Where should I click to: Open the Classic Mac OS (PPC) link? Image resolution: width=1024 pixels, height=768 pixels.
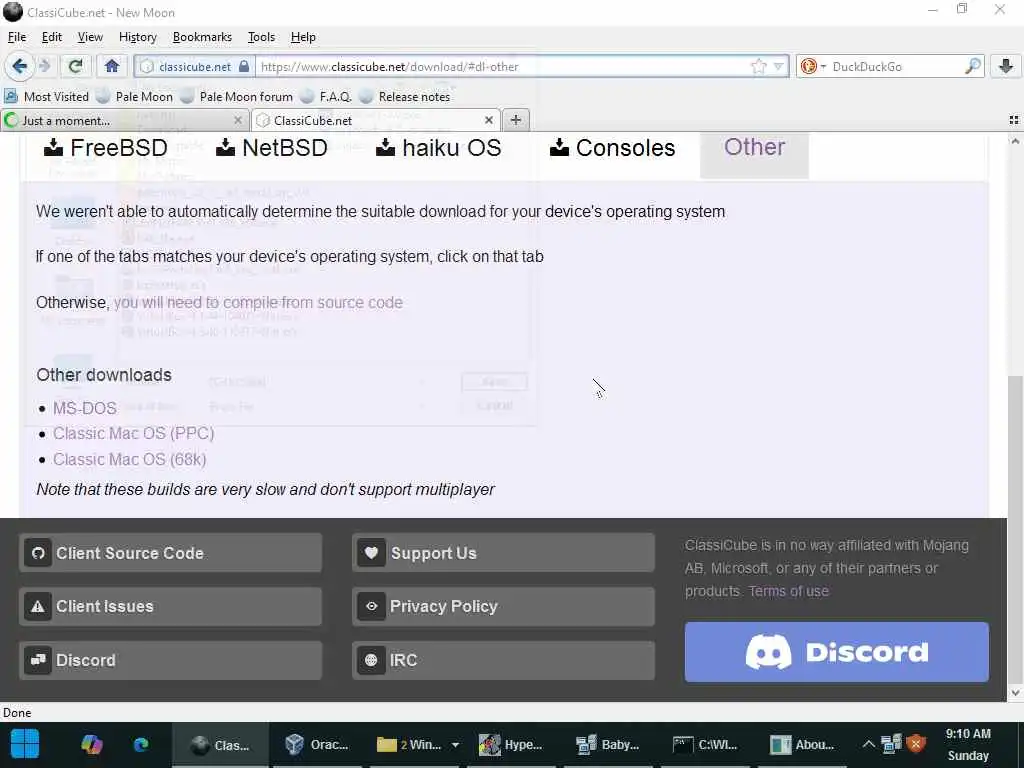(x=133, y=434)
